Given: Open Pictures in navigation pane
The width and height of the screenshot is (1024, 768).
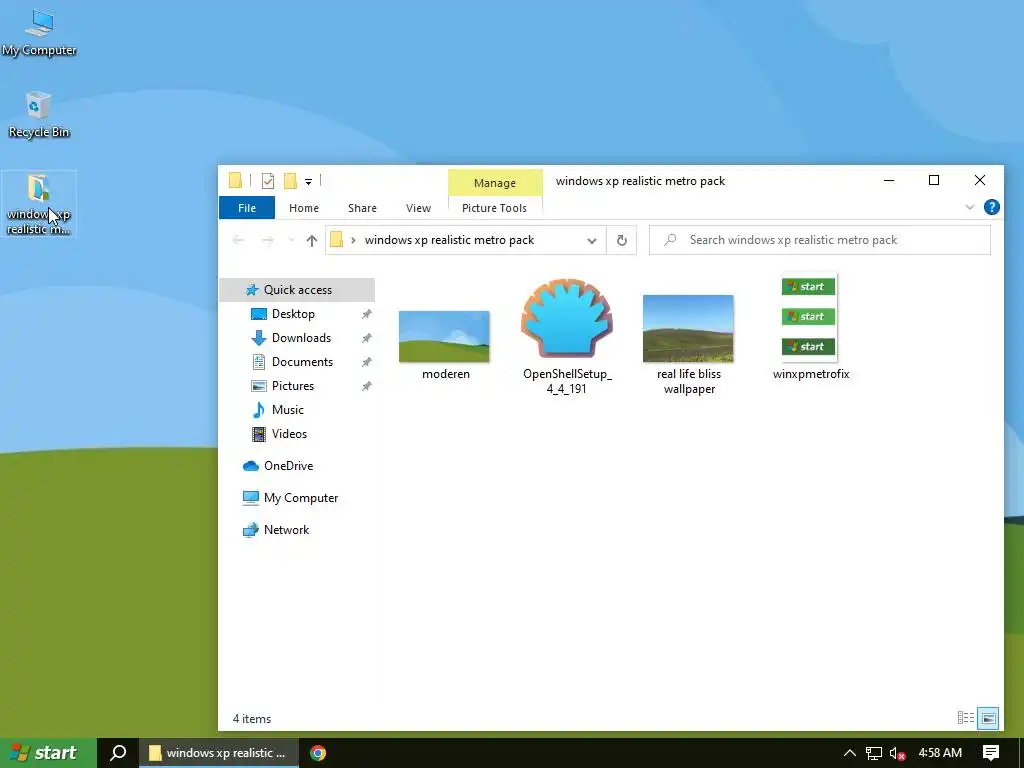Looking at the screenshot, I should click(293, 386).
